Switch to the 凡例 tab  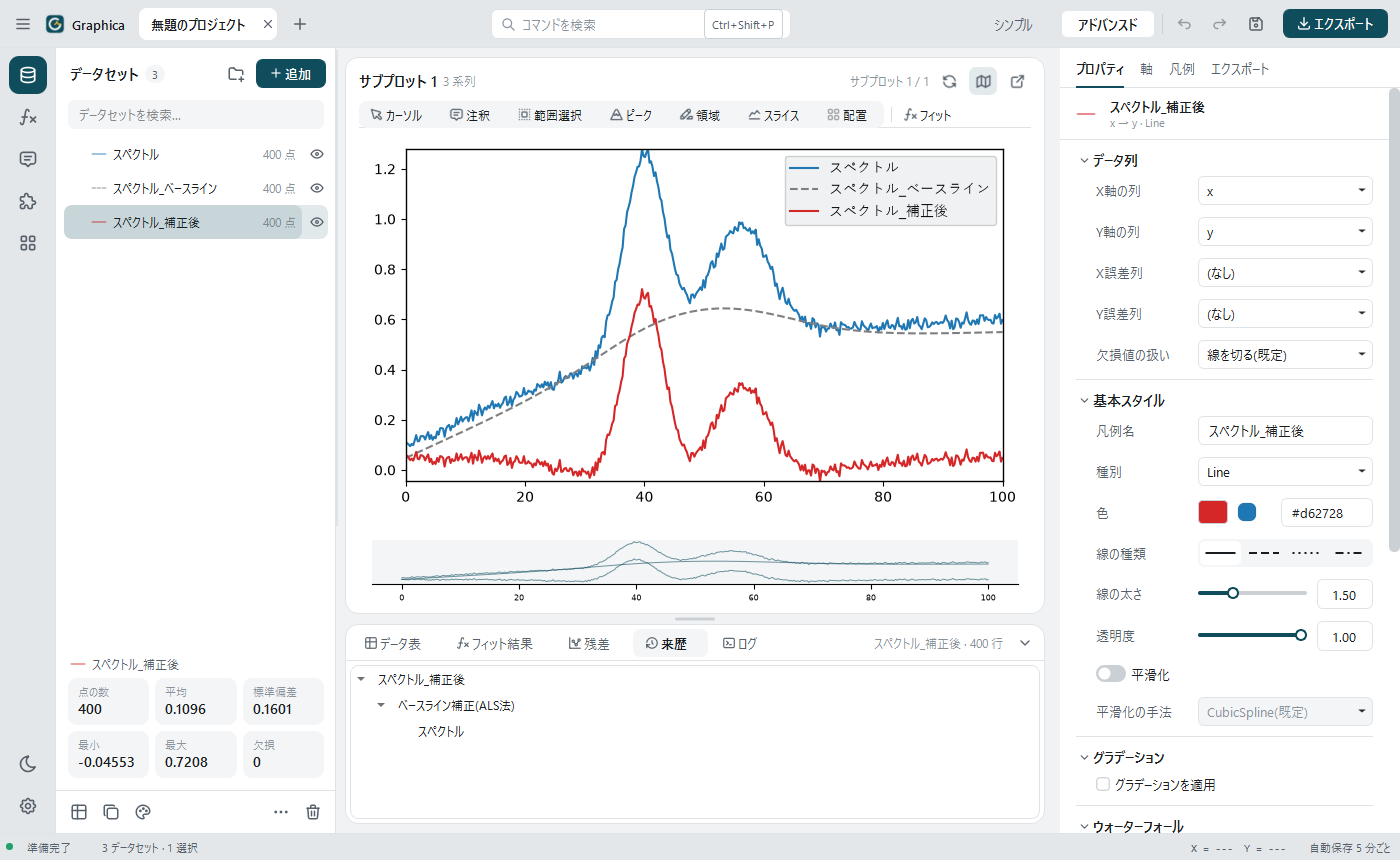pyautogui.click(x=1181, y=69)
